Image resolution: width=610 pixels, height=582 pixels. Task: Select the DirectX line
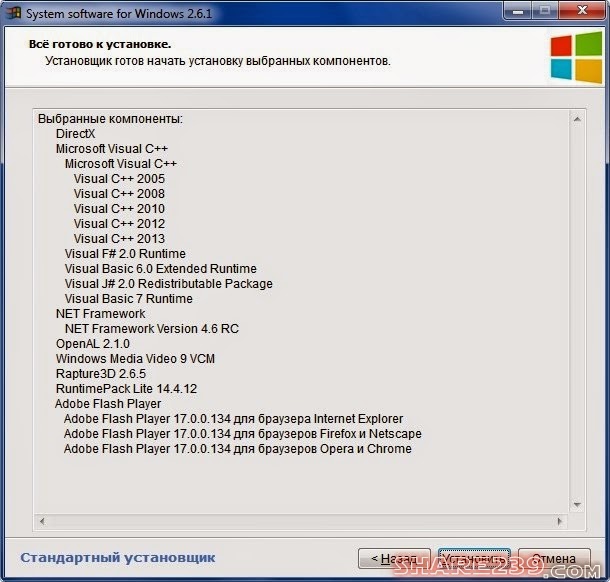(75, 133)
